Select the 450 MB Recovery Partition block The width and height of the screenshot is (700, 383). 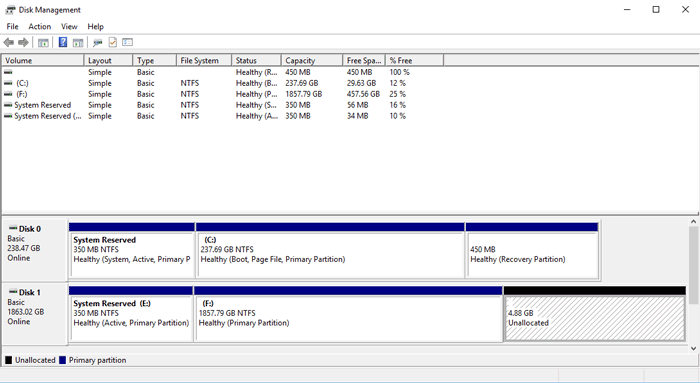(532, 255)
